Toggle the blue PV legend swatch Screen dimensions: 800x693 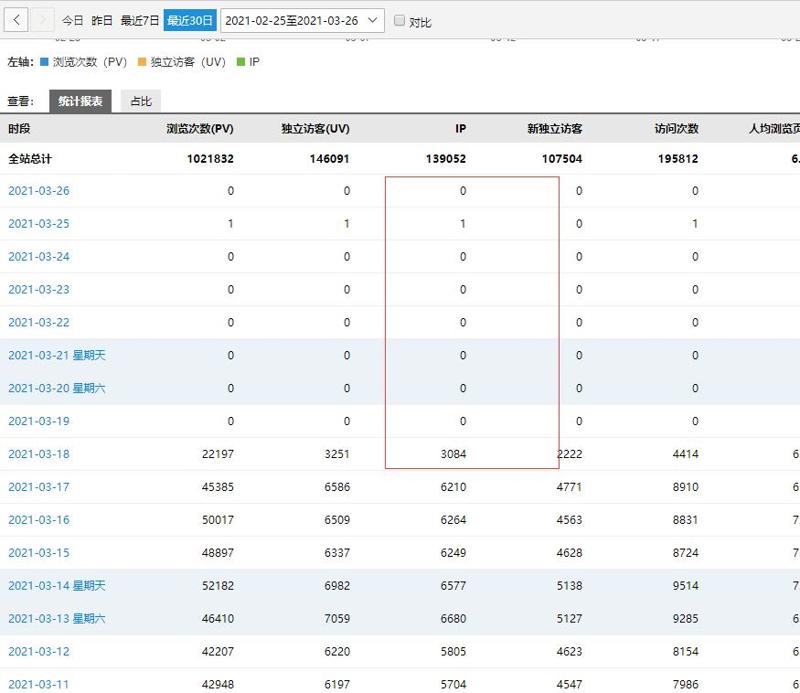pyautogui.click(x=44, y=62)
